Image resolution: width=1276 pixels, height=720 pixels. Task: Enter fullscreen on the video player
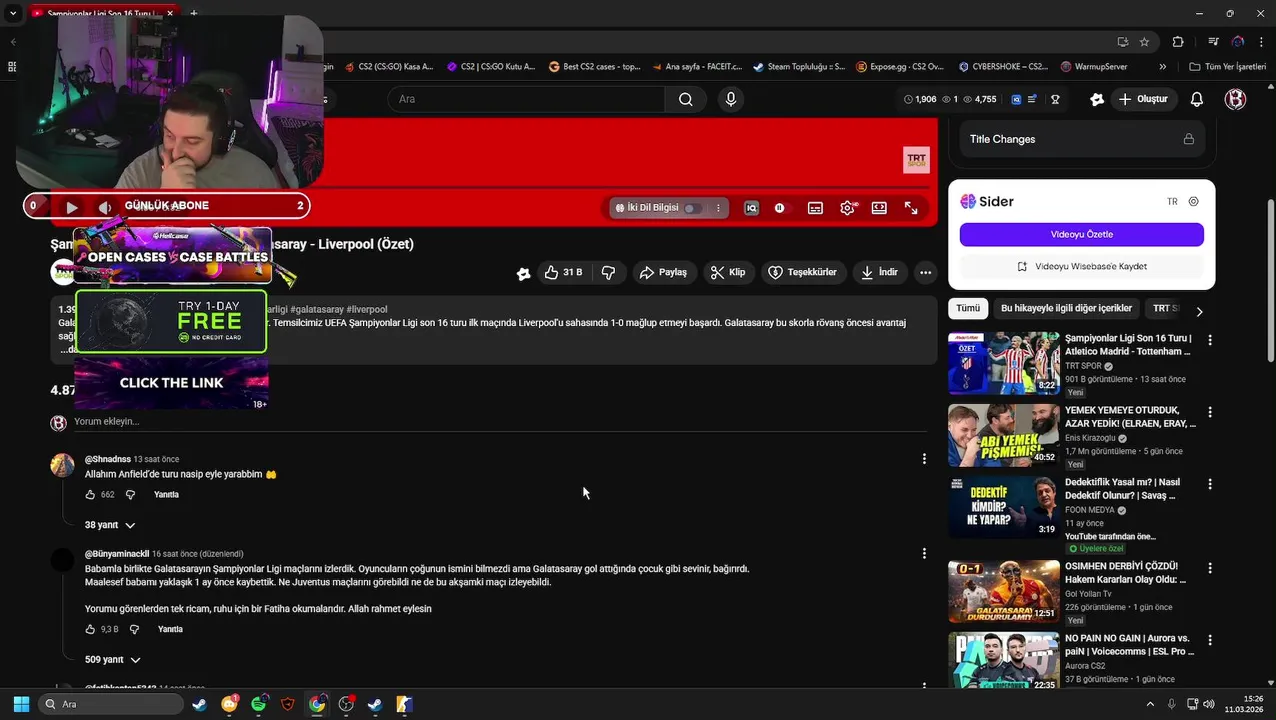pyautogui.click(x=911, y=208)
